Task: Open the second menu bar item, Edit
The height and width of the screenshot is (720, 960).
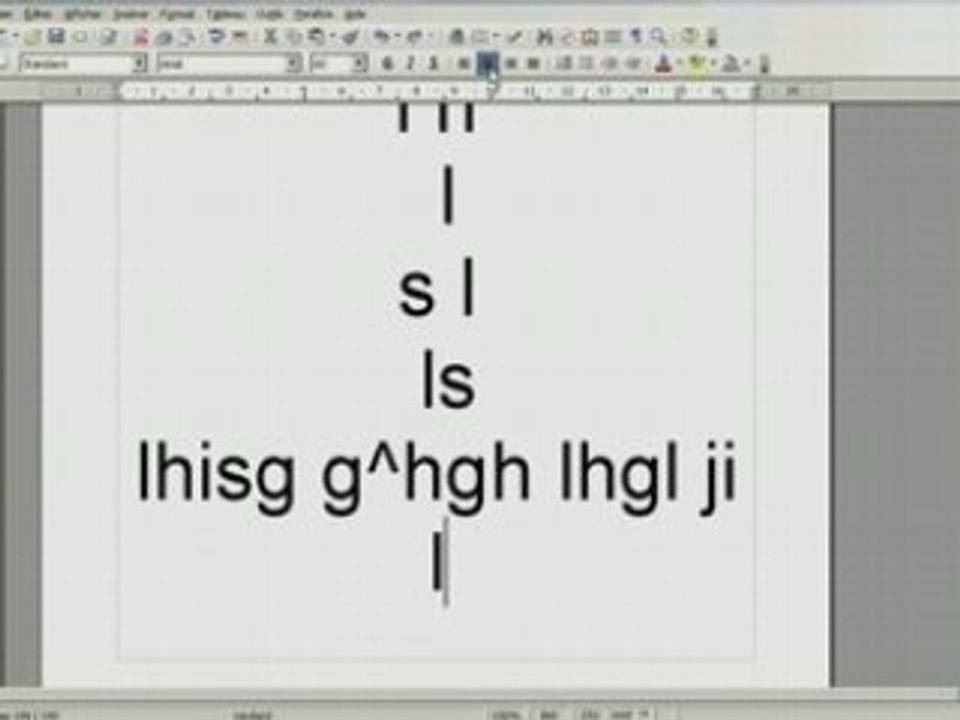Action: click(37, 13)
